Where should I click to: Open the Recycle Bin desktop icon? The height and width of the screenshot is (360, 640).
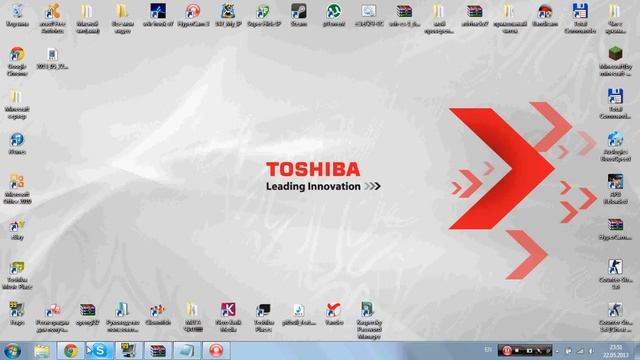point(17,15)
